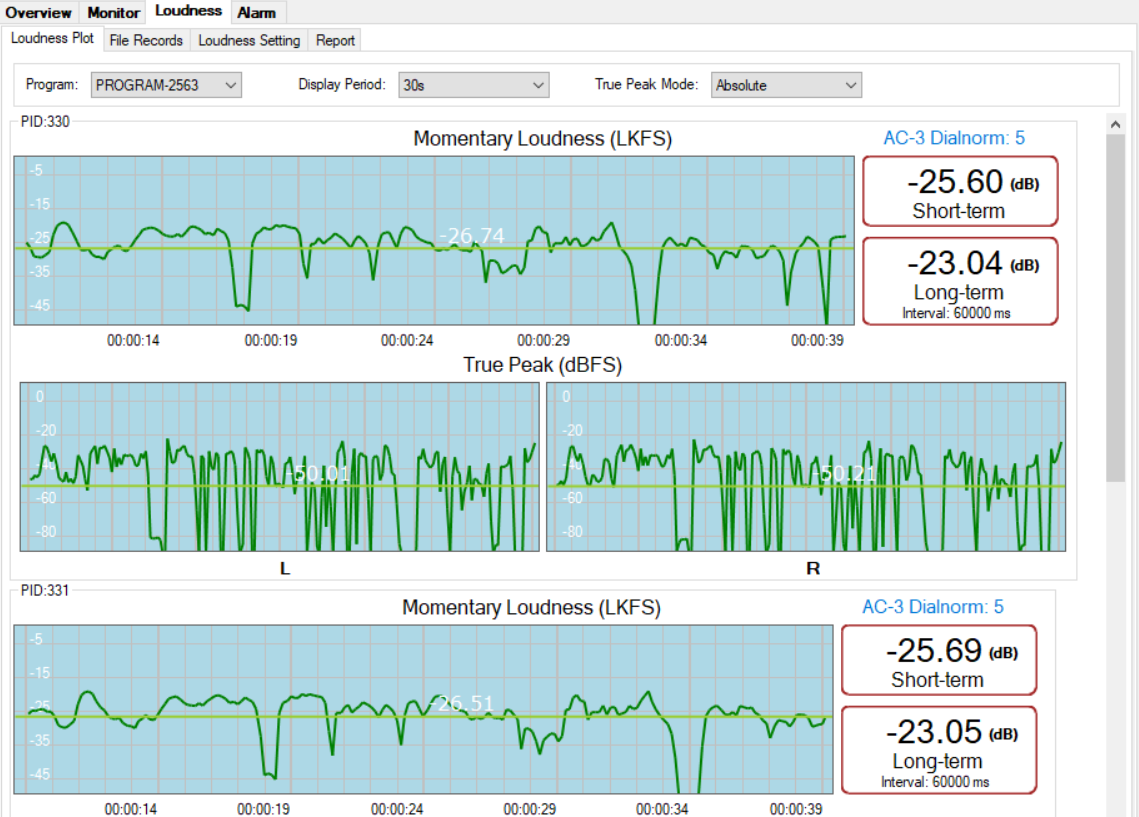
Task: Switch to the Report sub-tab
Action: tap(335, 40)
